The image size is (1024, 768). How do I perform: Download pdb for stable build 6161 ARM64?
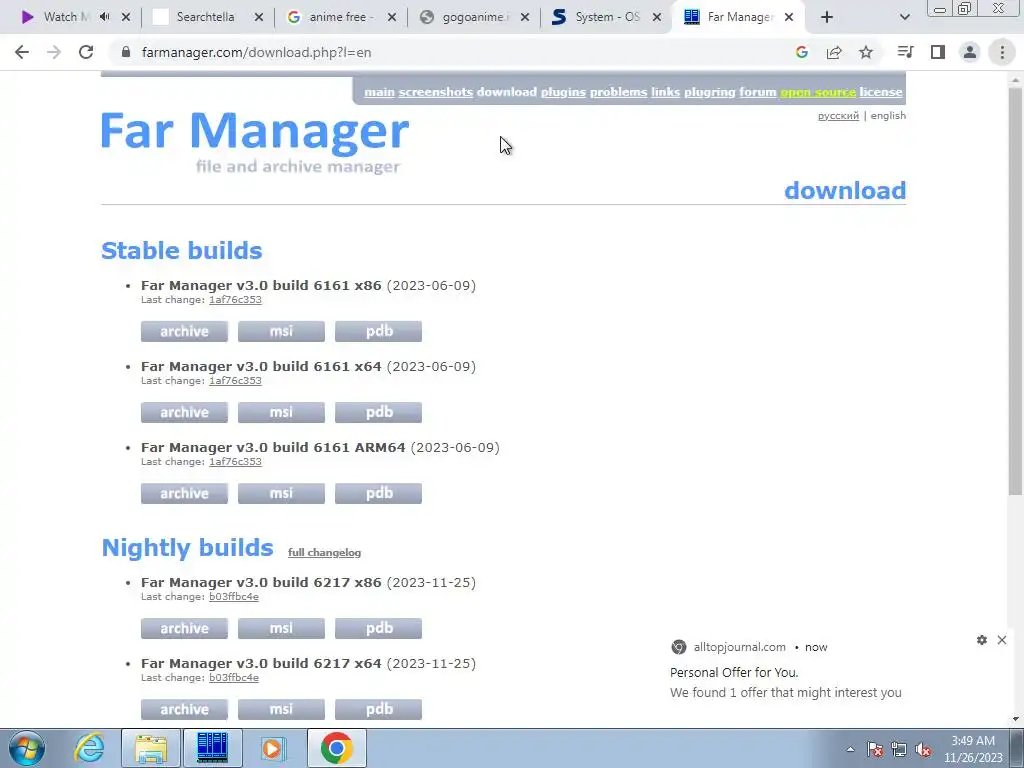pyautogui.click(x=378, y=493)
